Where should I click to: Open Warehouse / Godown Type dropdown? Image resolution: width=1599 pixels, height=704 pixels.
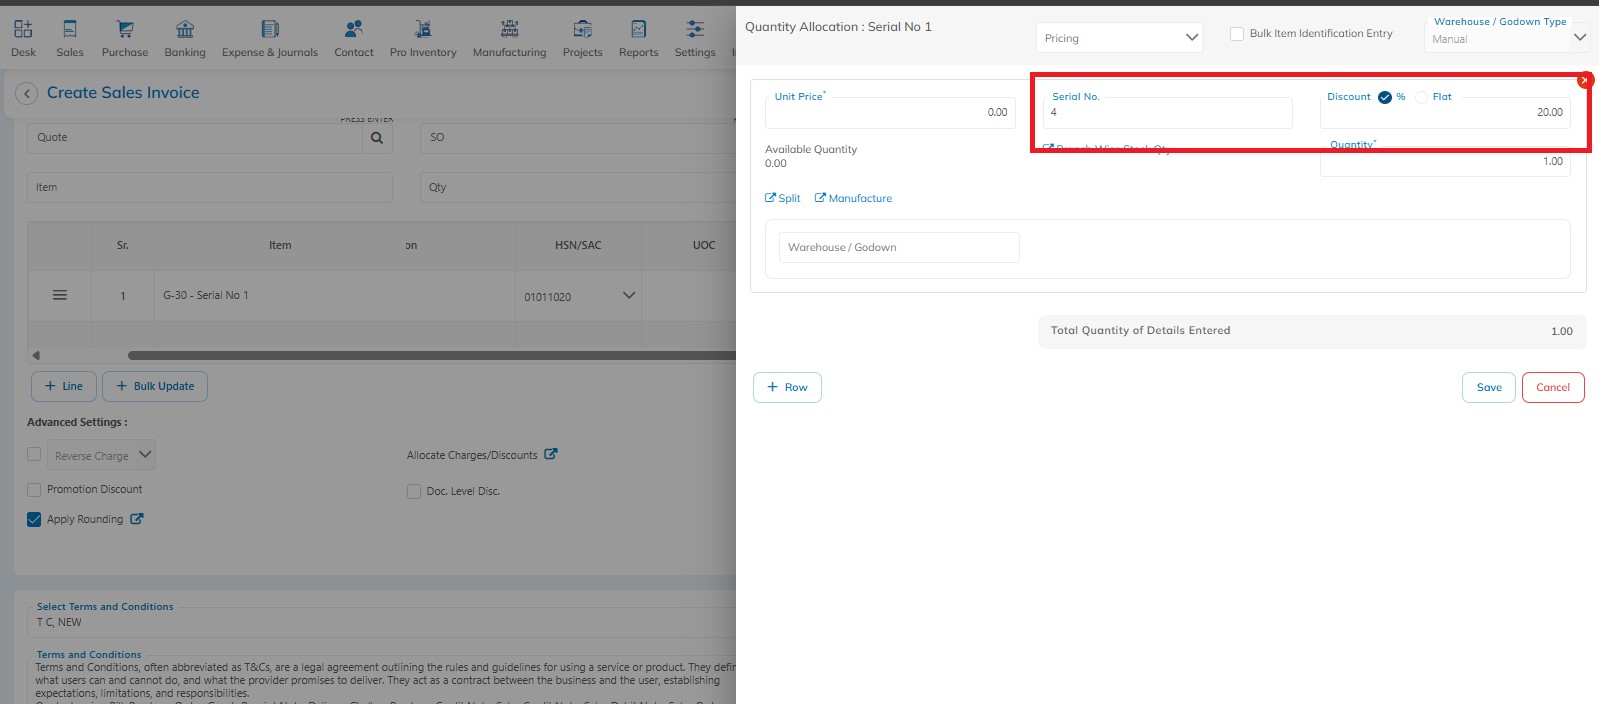click(1579, 38)
